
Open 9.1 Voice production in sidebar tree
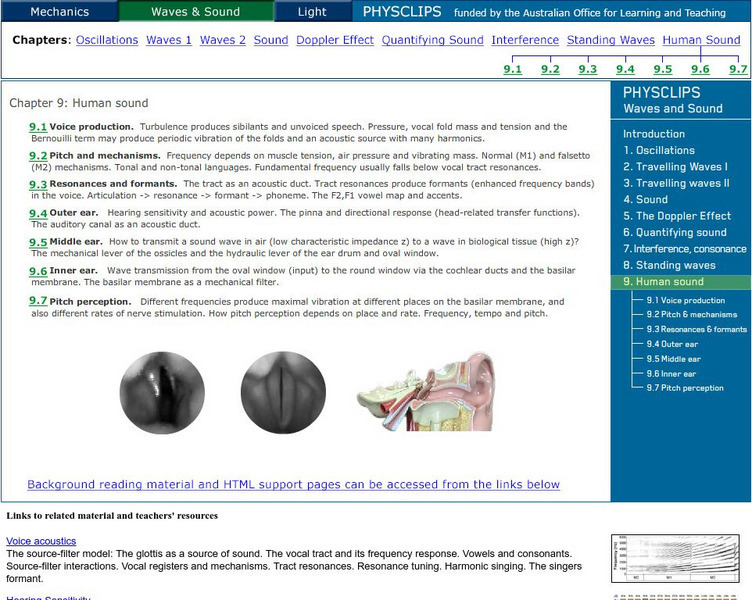click(x=685, y=300)
